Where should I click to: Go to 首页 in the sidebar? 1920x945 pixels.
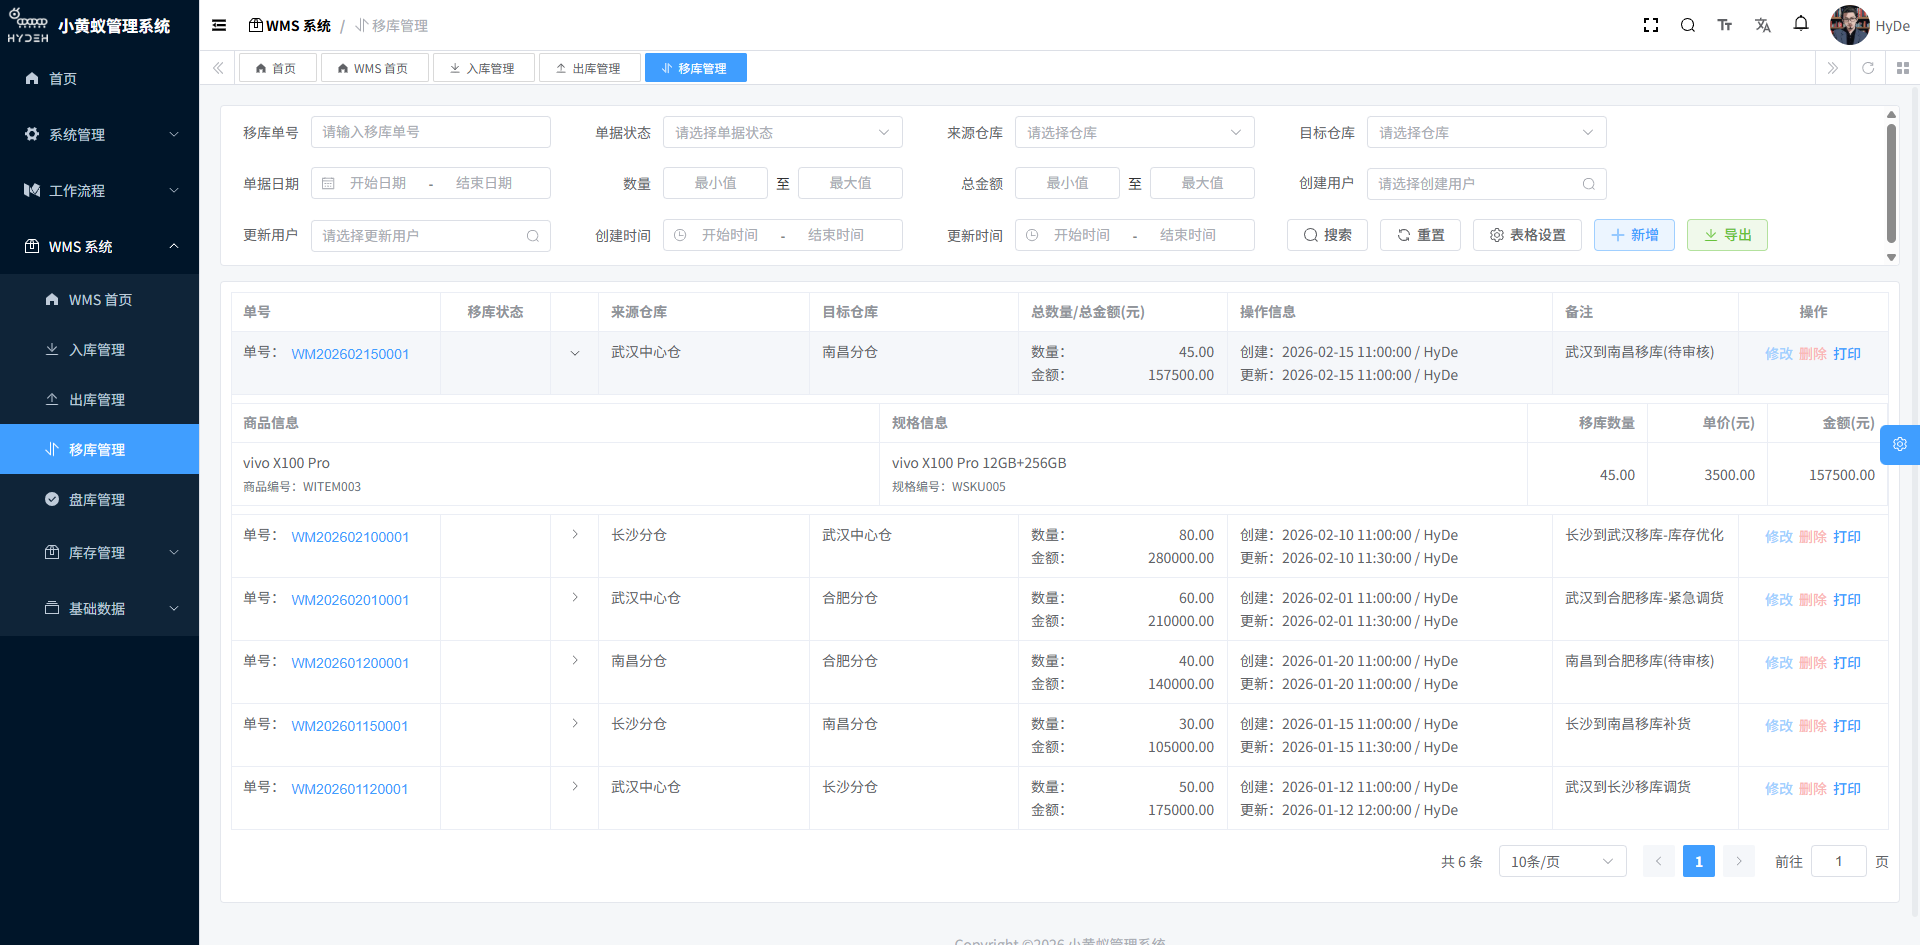coord(100,78)
